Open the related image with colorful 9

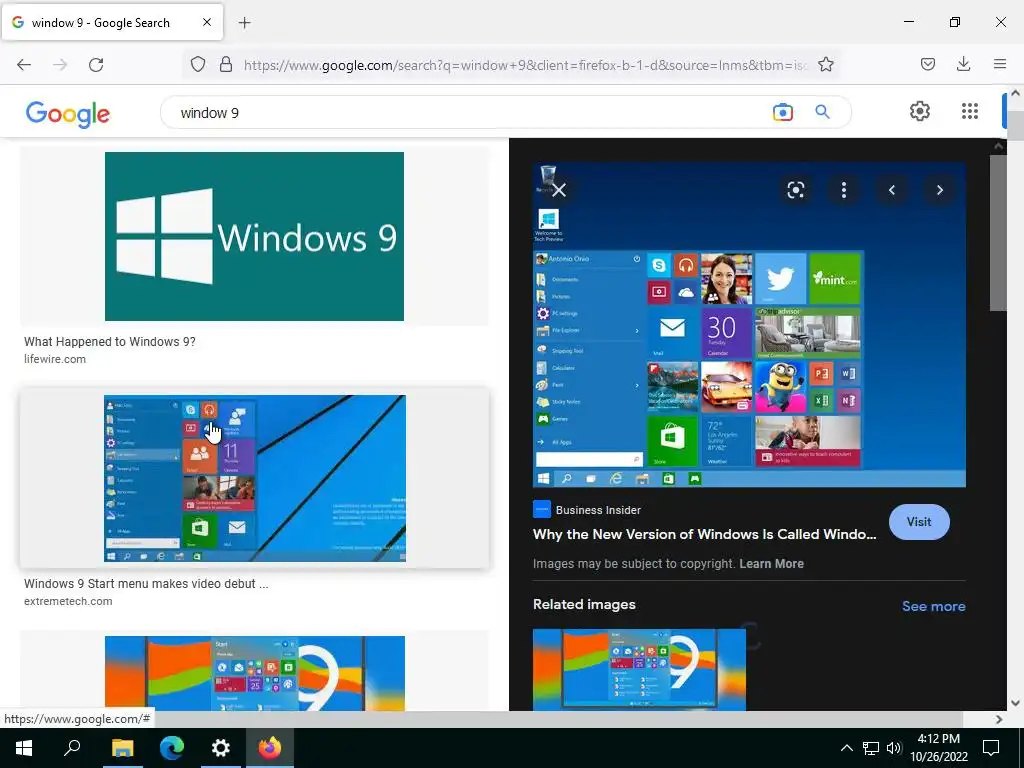[639, 669]
